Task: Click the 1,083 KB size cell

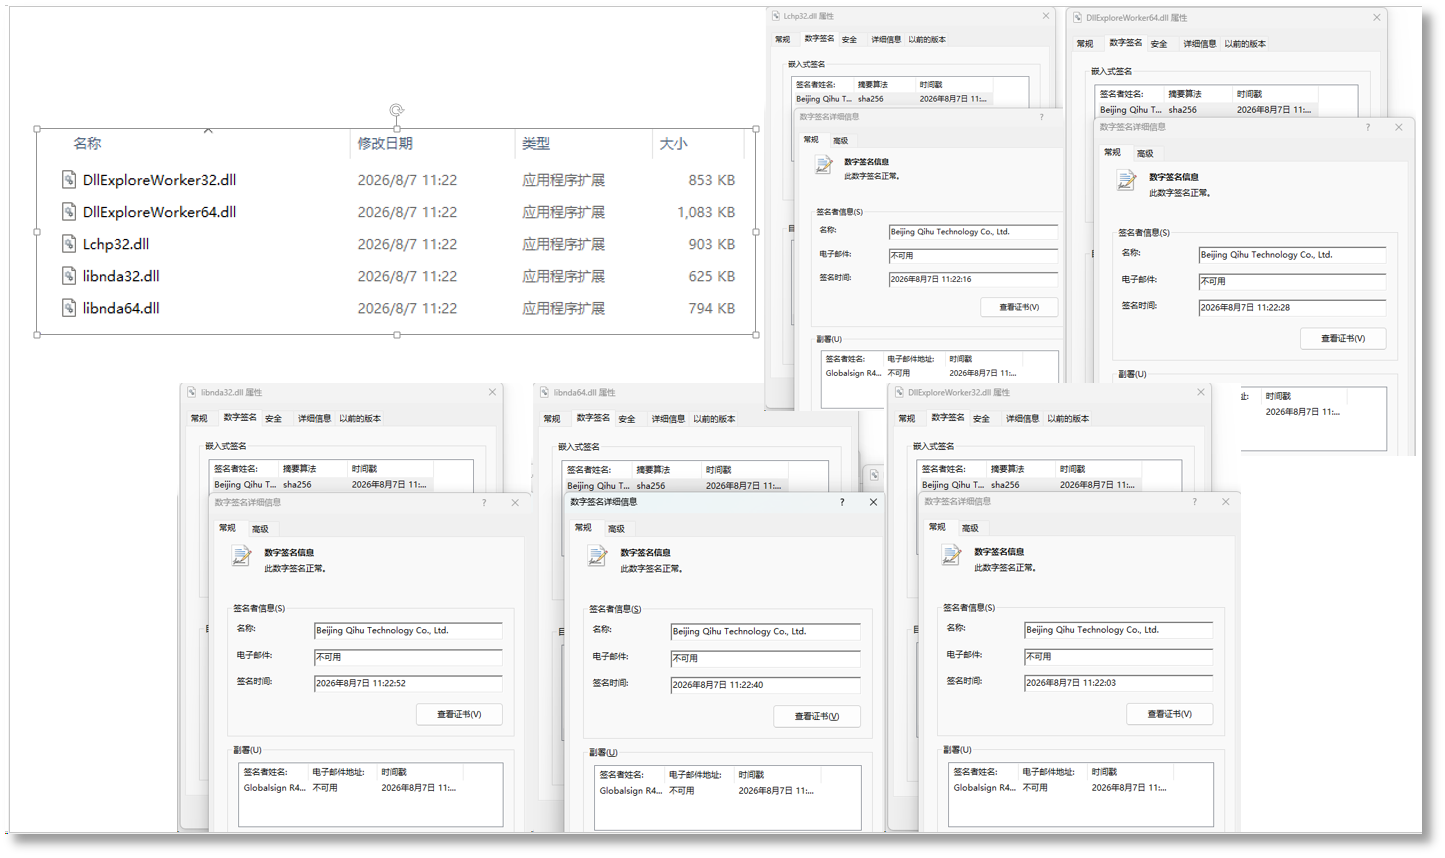Action: point(706,212)
